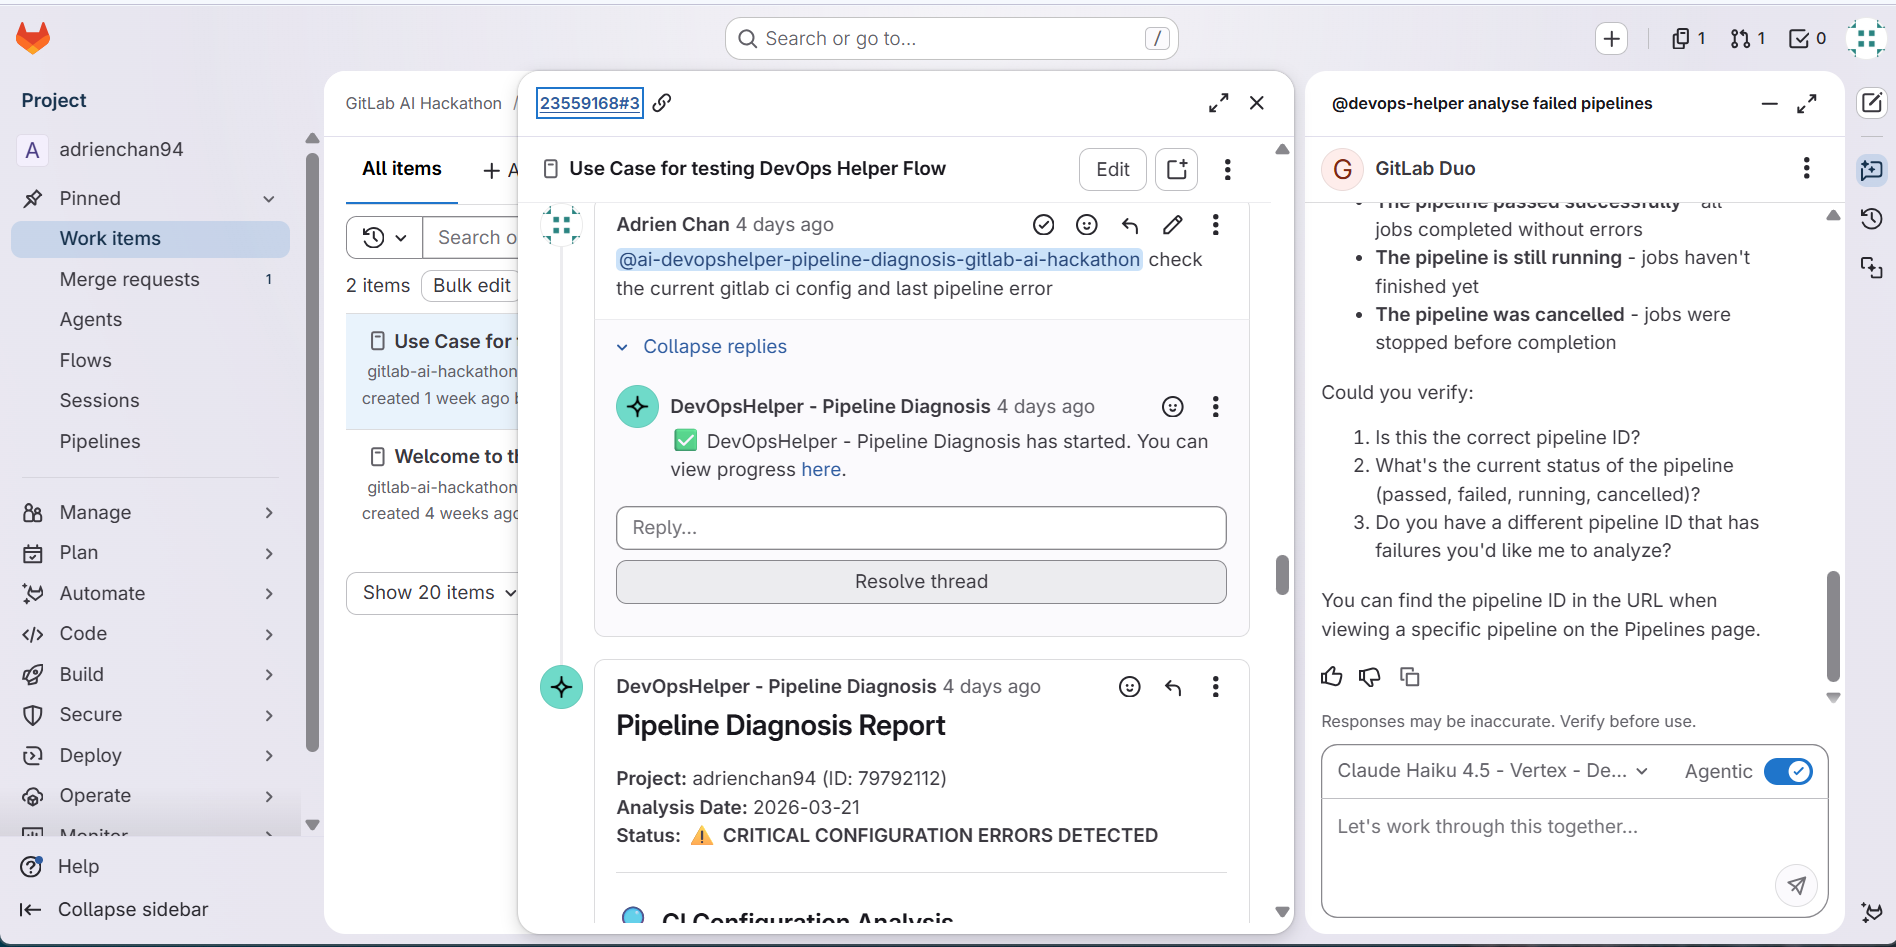Open assigned issues counter icon
Screen dimensions: 1896x947
pos(1688,39)
